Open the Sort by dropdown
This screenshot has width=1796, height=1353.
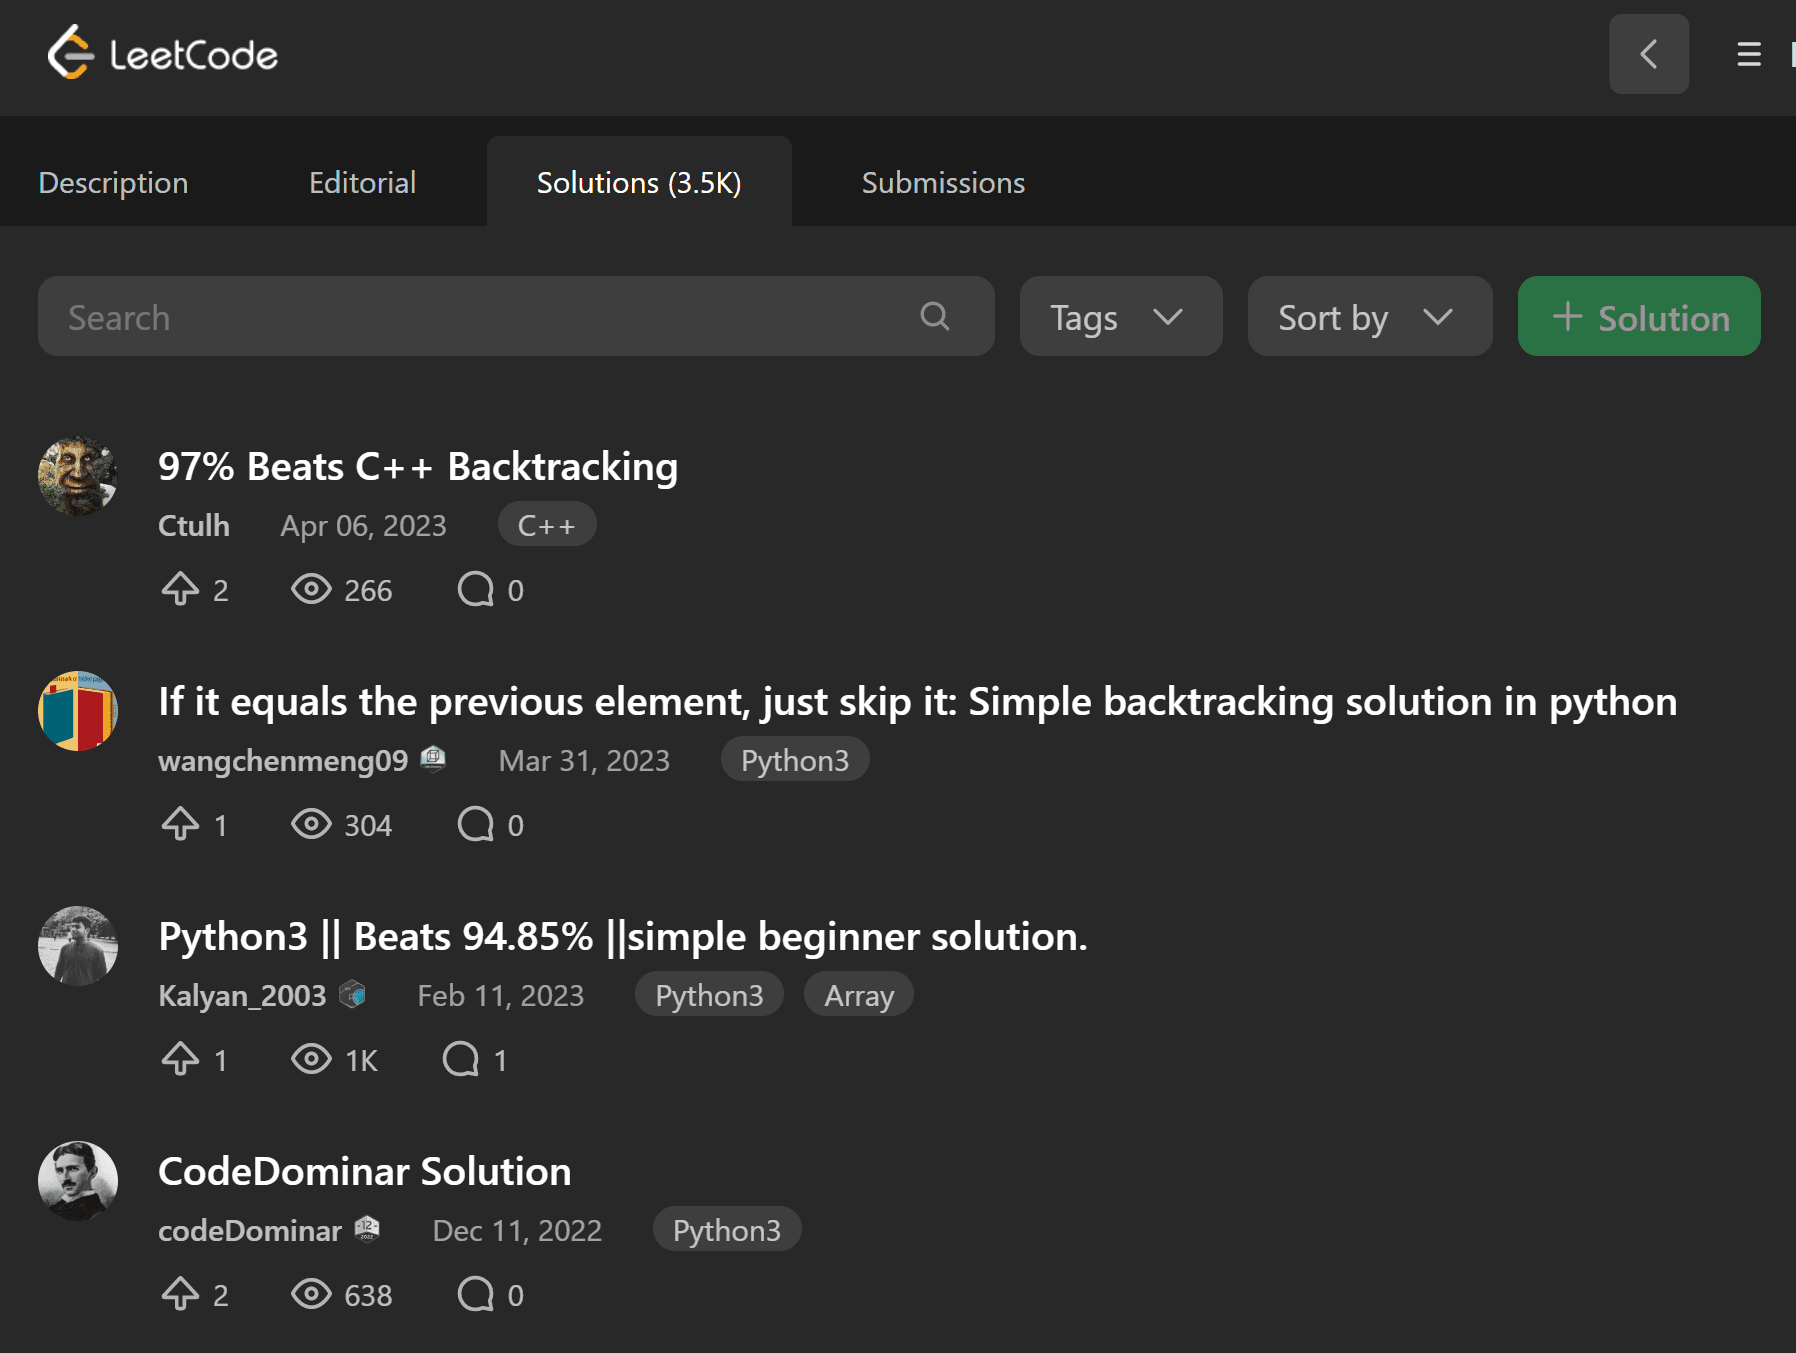click(x=1369, y=316)
